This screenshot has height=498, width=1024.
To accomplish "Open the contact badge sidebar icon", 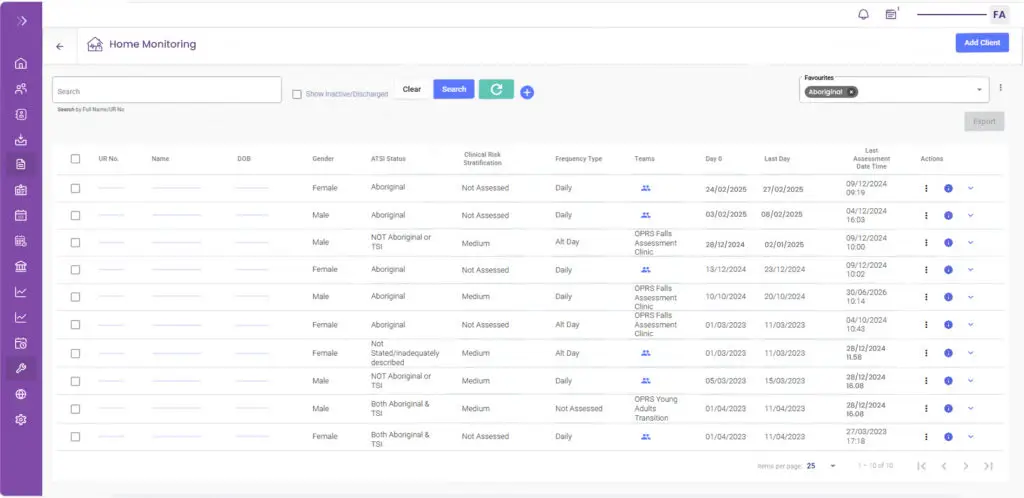I will click(x=21, y=114).
